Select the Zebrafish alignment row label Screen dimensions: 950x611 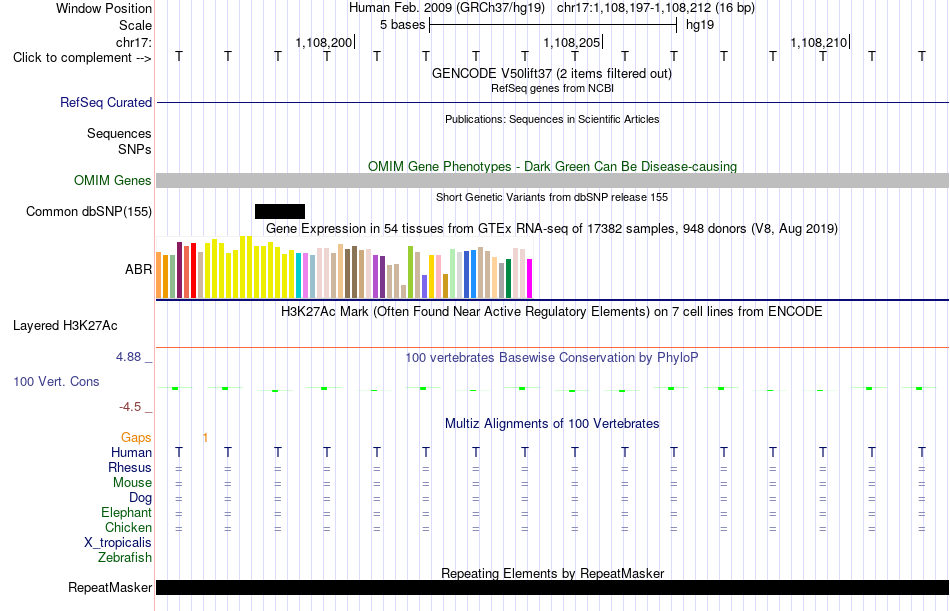125,557
